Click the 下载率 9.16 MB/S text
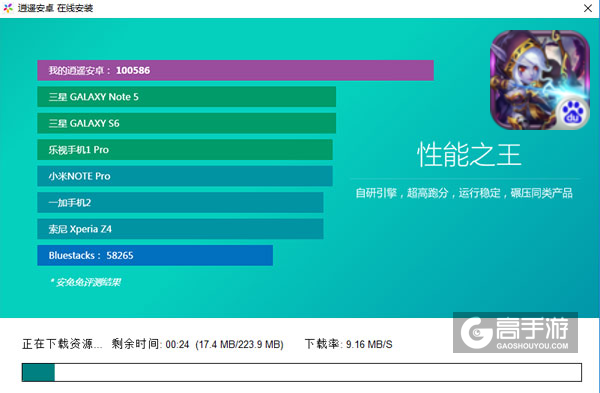 coord(349,344)
